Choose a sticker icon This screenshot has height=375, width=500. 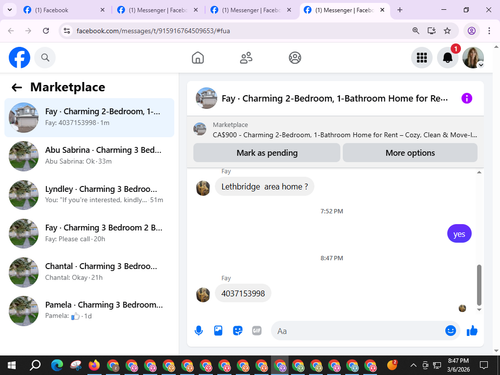point(237,331)
